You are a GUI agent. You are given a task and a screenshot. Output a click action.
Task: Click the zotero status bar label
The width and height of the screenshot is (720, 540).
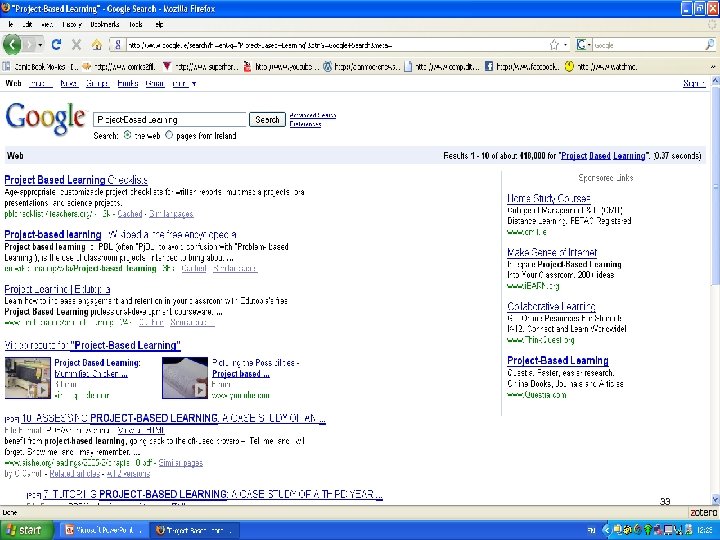tap(703, 512)
